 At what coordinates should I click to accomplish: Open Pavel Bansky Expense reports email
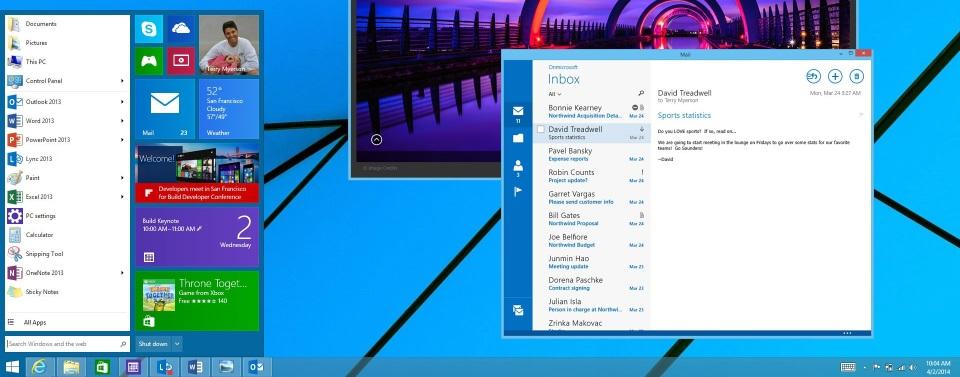pos(591,154)
